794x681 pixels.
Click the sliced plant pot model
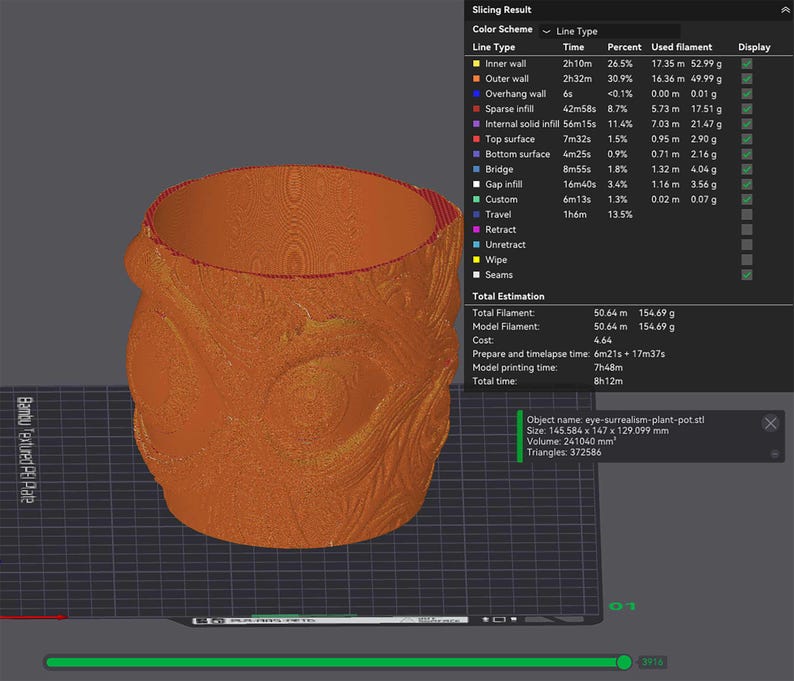(294, 357)
